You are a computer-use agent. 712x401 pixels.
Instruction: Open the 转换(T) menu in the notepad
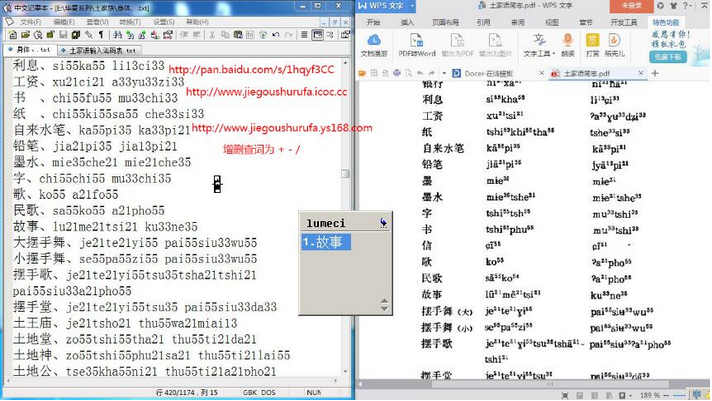tap(130, 22)
